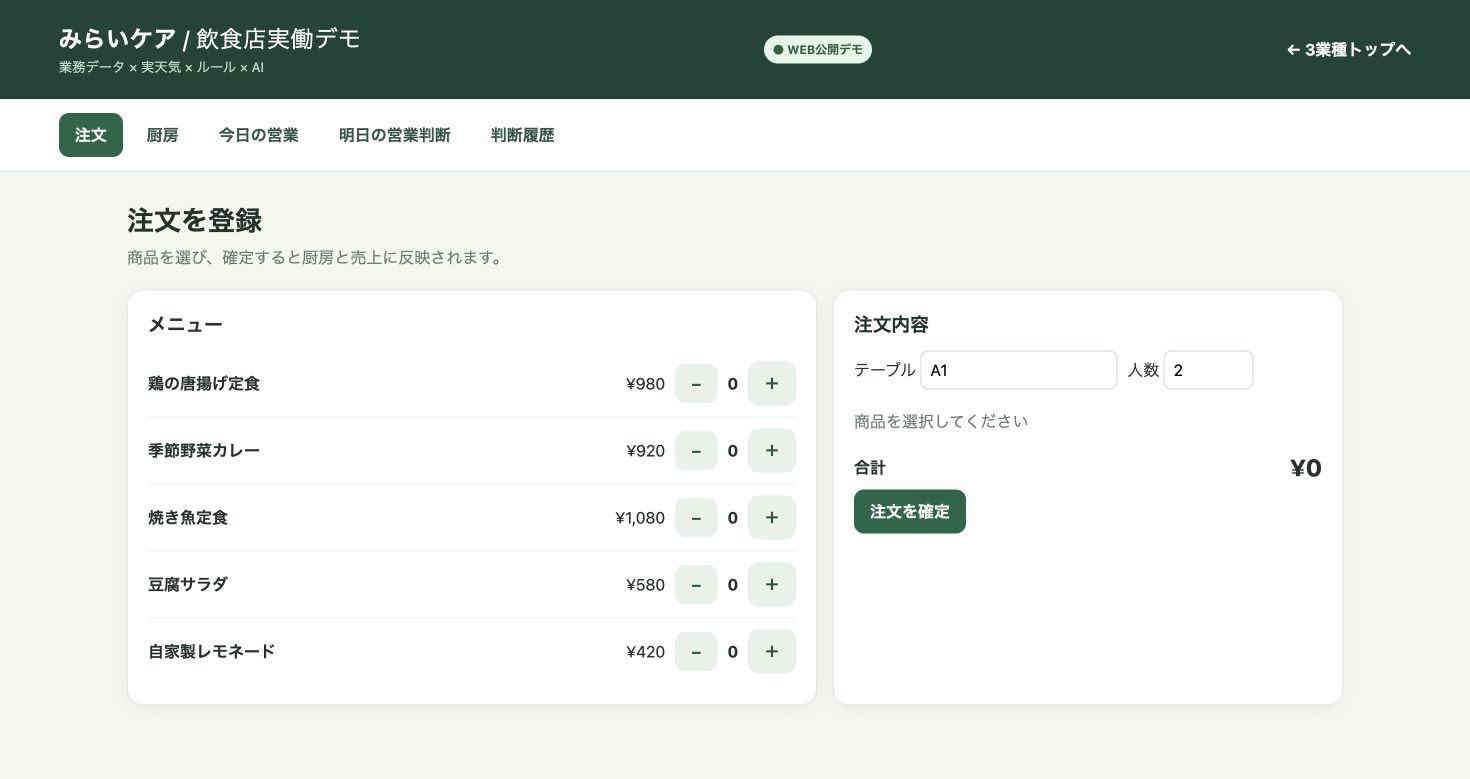Click 注文を確定 button
Screen dimensions: 1470x779
pyautogui.click(x=910, y=512)
